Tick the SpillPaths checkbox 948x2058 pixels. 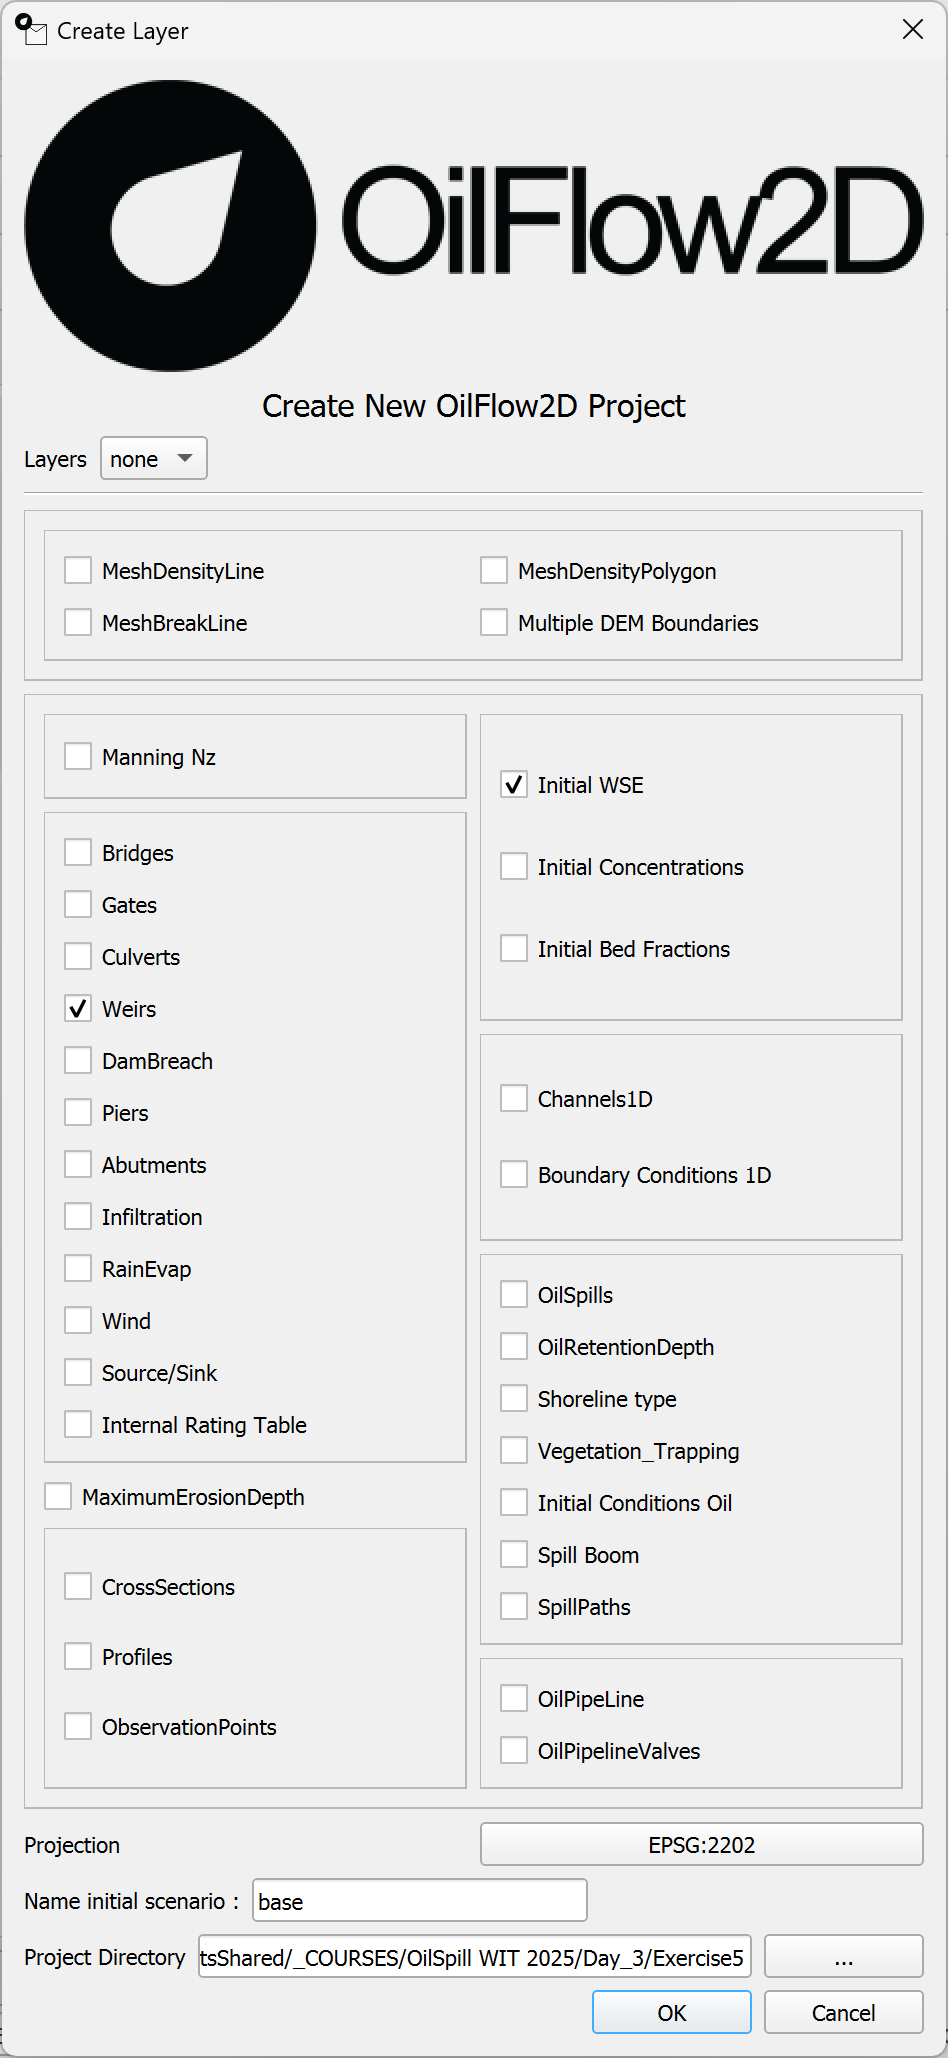point(514,1607)
